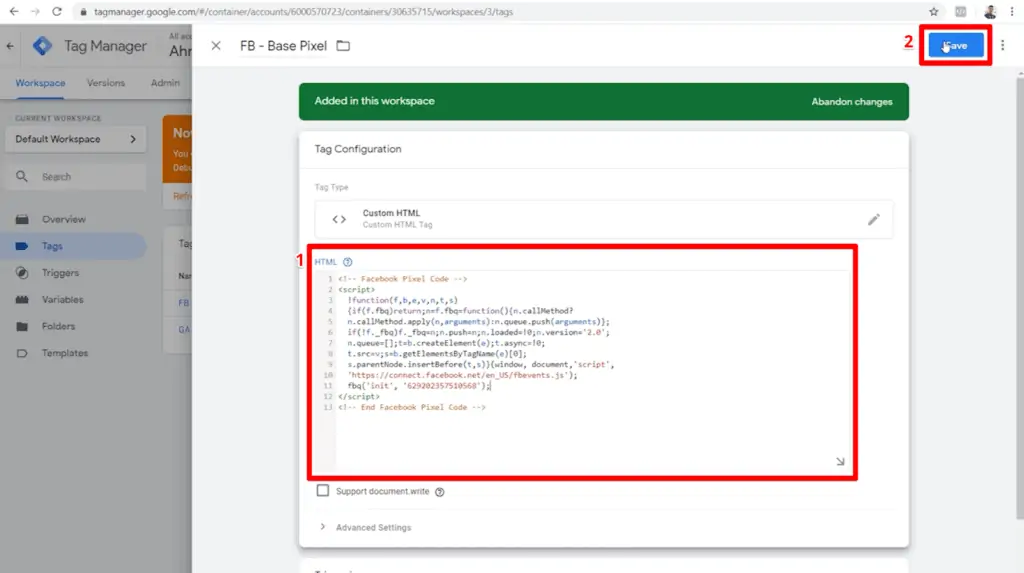Click the folder icon beside tag name
Viewport: 1024px width, 573px height.
(x=343, y=46)
